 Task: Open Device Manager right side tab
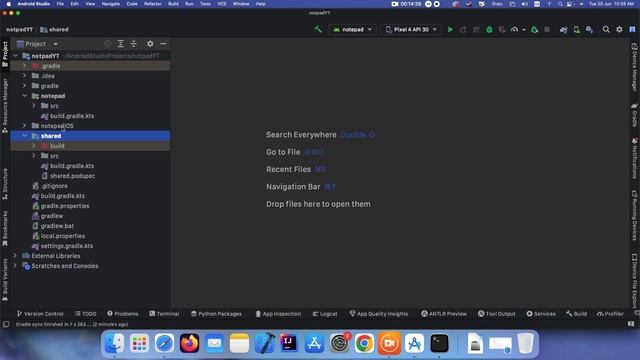(634, 67)
